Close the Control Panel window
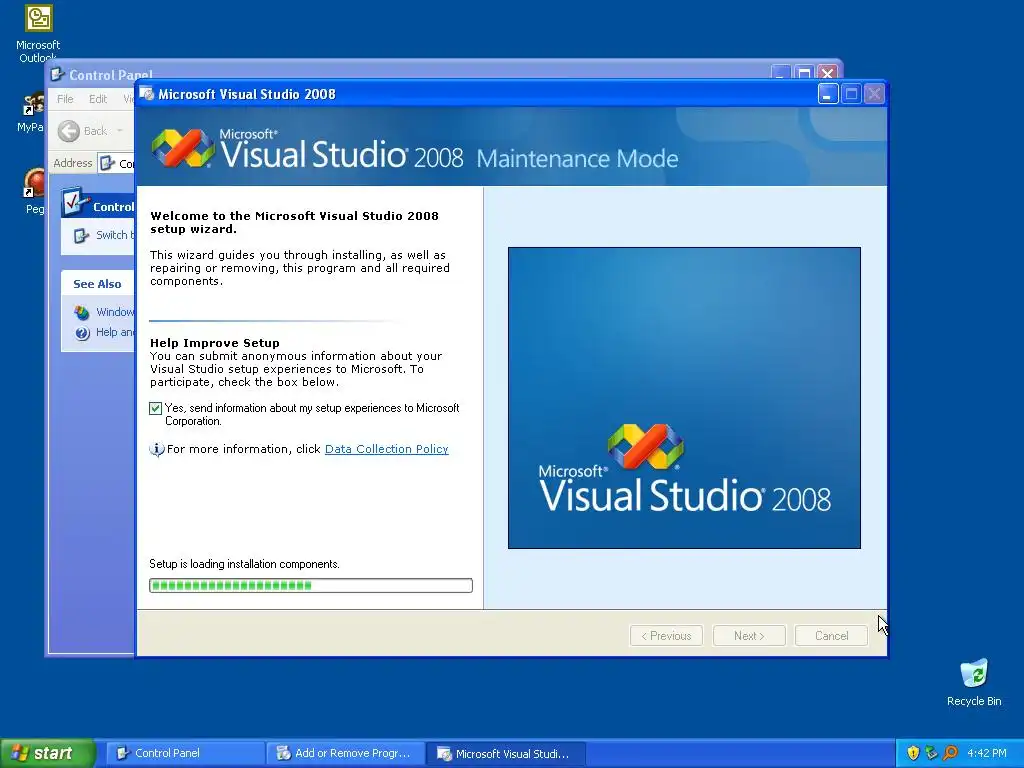The image size is (1024, 768). pos(827,73)
